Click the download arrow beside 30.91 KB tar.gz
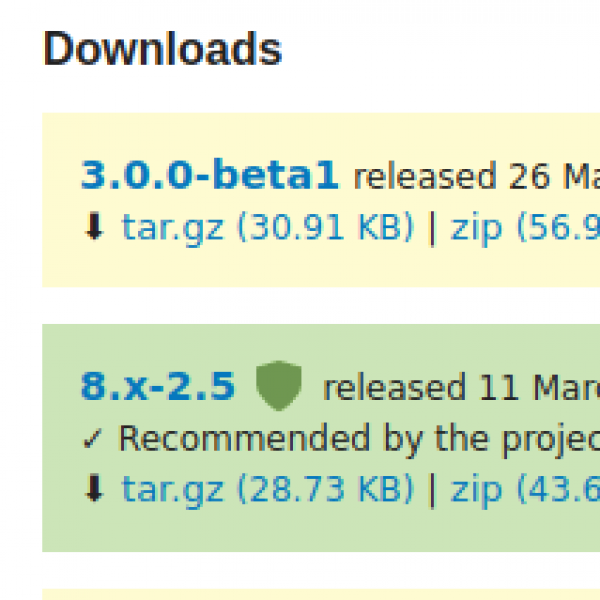 tap(95, 228)
